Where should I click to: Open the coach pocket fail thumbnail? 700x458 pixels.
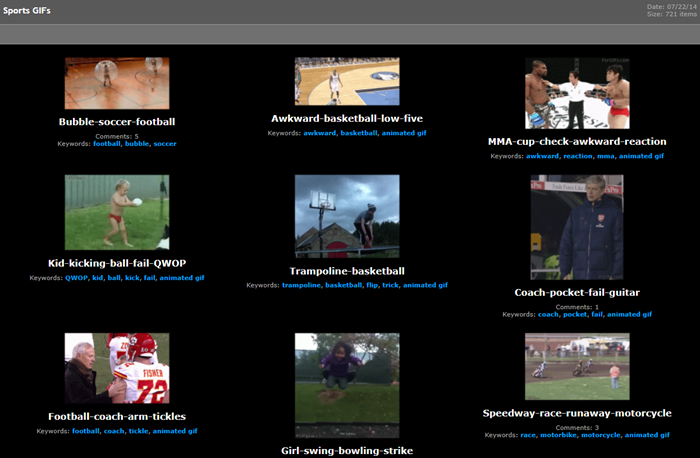click(x=577, y=228)
